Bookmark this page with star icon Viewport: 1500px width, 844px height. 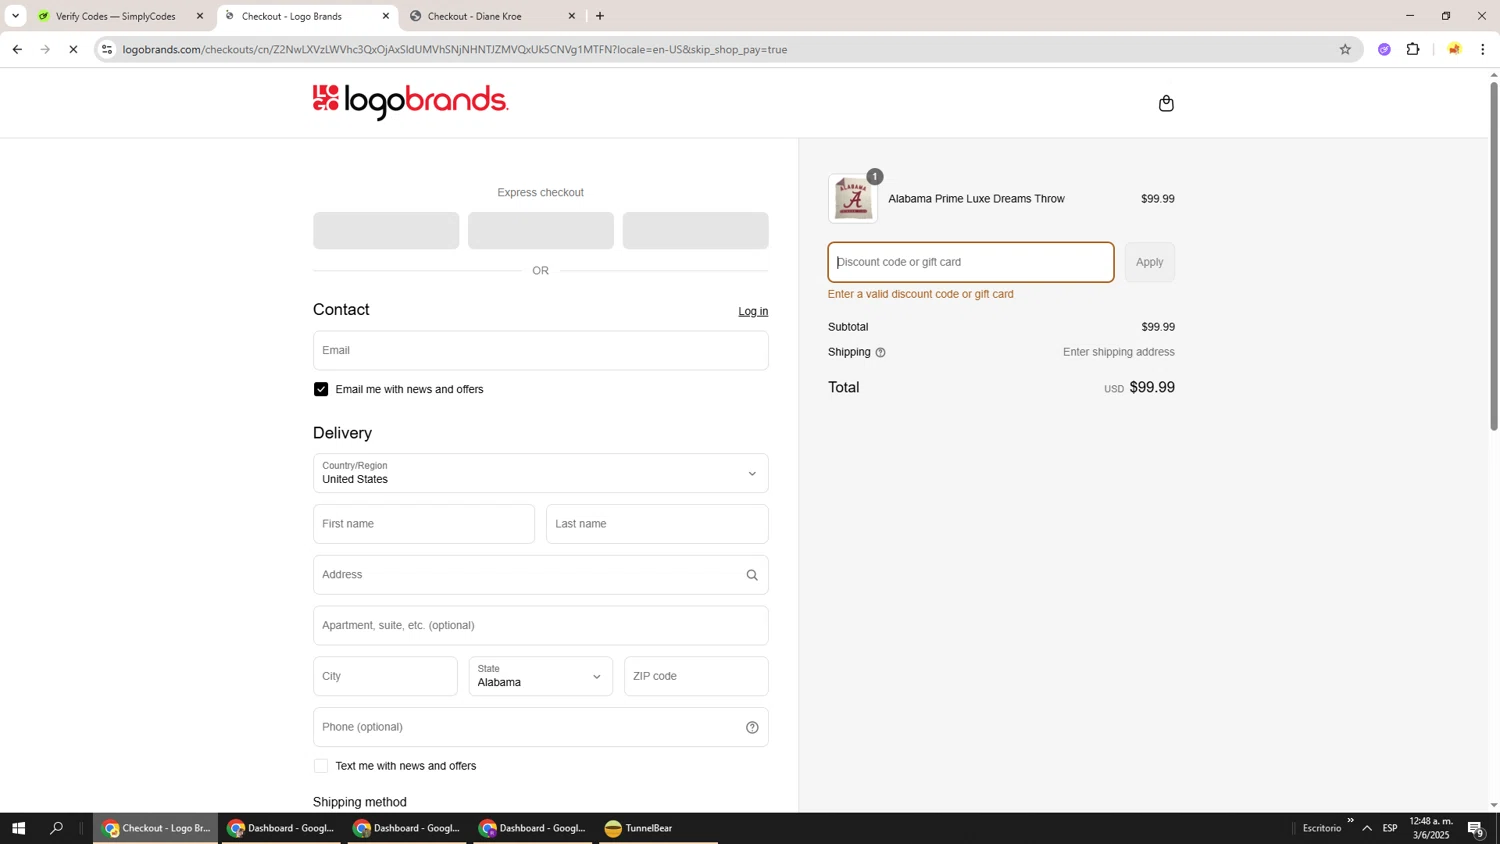1345,49
